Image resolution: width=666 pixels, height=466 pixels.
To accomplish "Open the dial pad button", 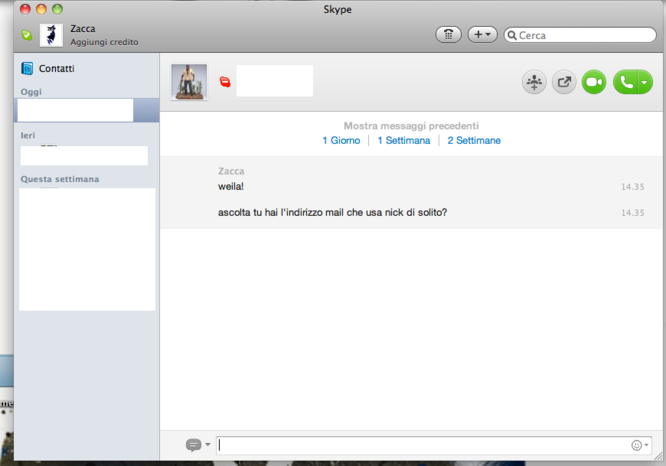I will (448, 34).
